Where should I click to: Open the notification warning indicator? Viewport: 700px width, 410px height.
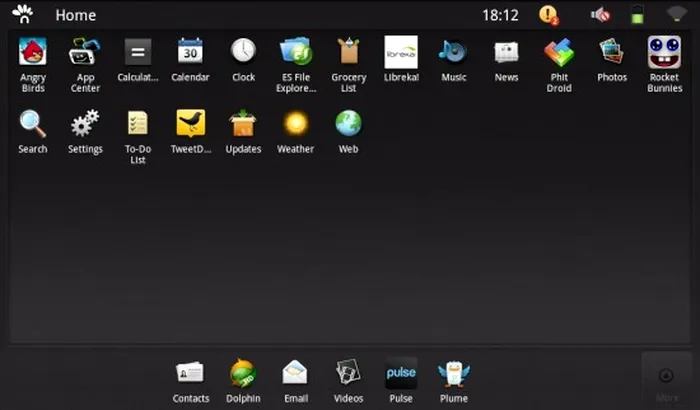pyautogui.click(x=549, y=15)
